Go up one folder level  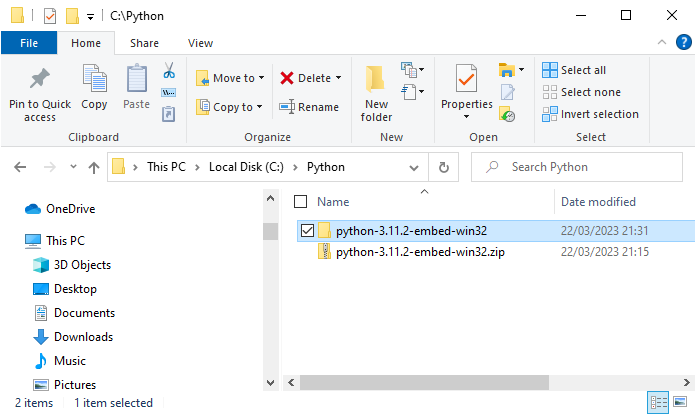click(94, 167)
